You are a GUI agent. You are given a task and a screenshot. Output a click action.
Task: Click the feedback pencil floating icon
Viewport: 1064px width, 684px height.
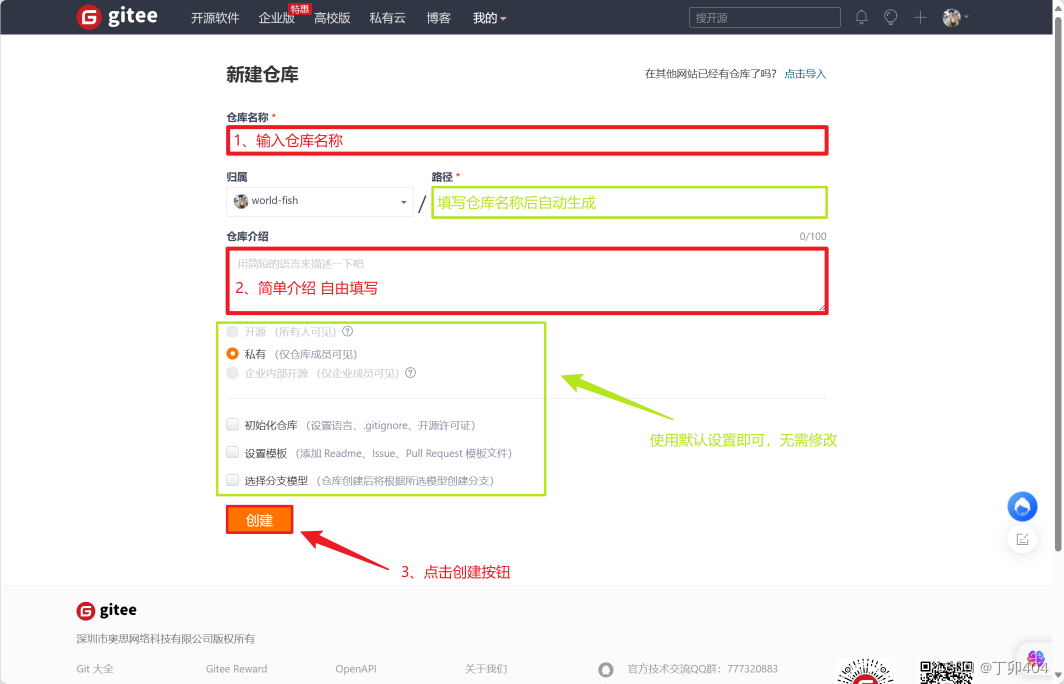click(1022, 538)
